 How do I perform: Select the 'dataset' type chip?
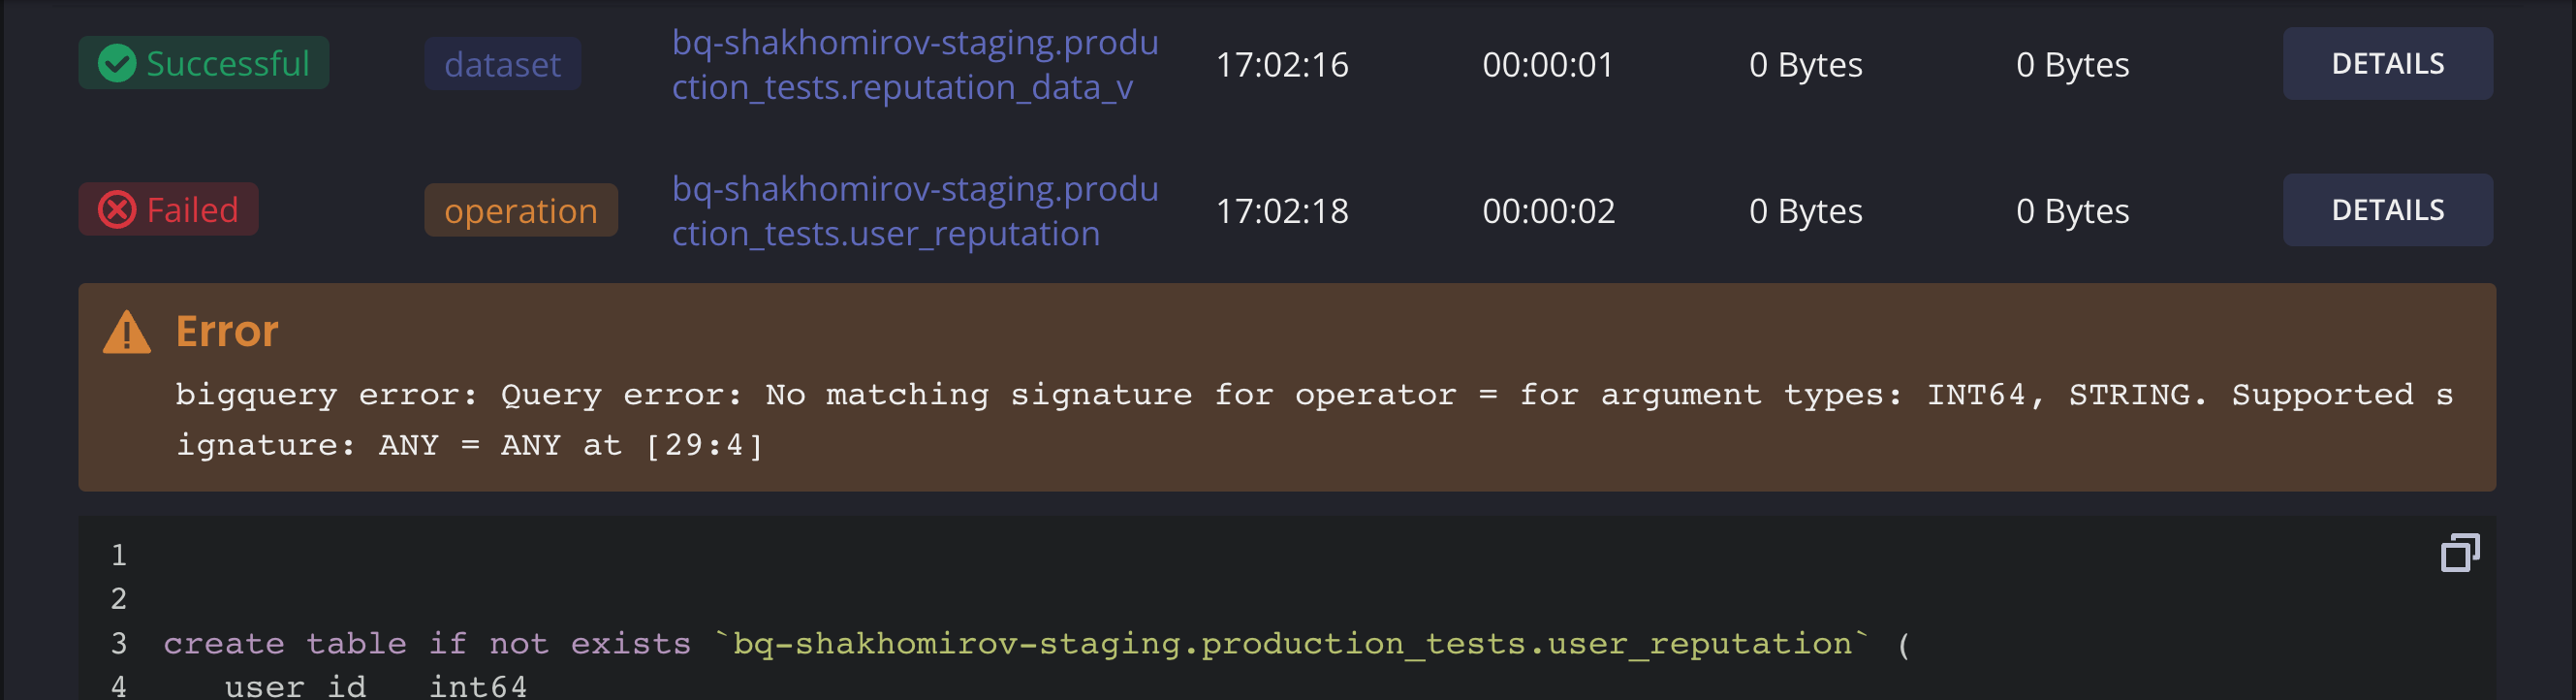tap(502, 63)
